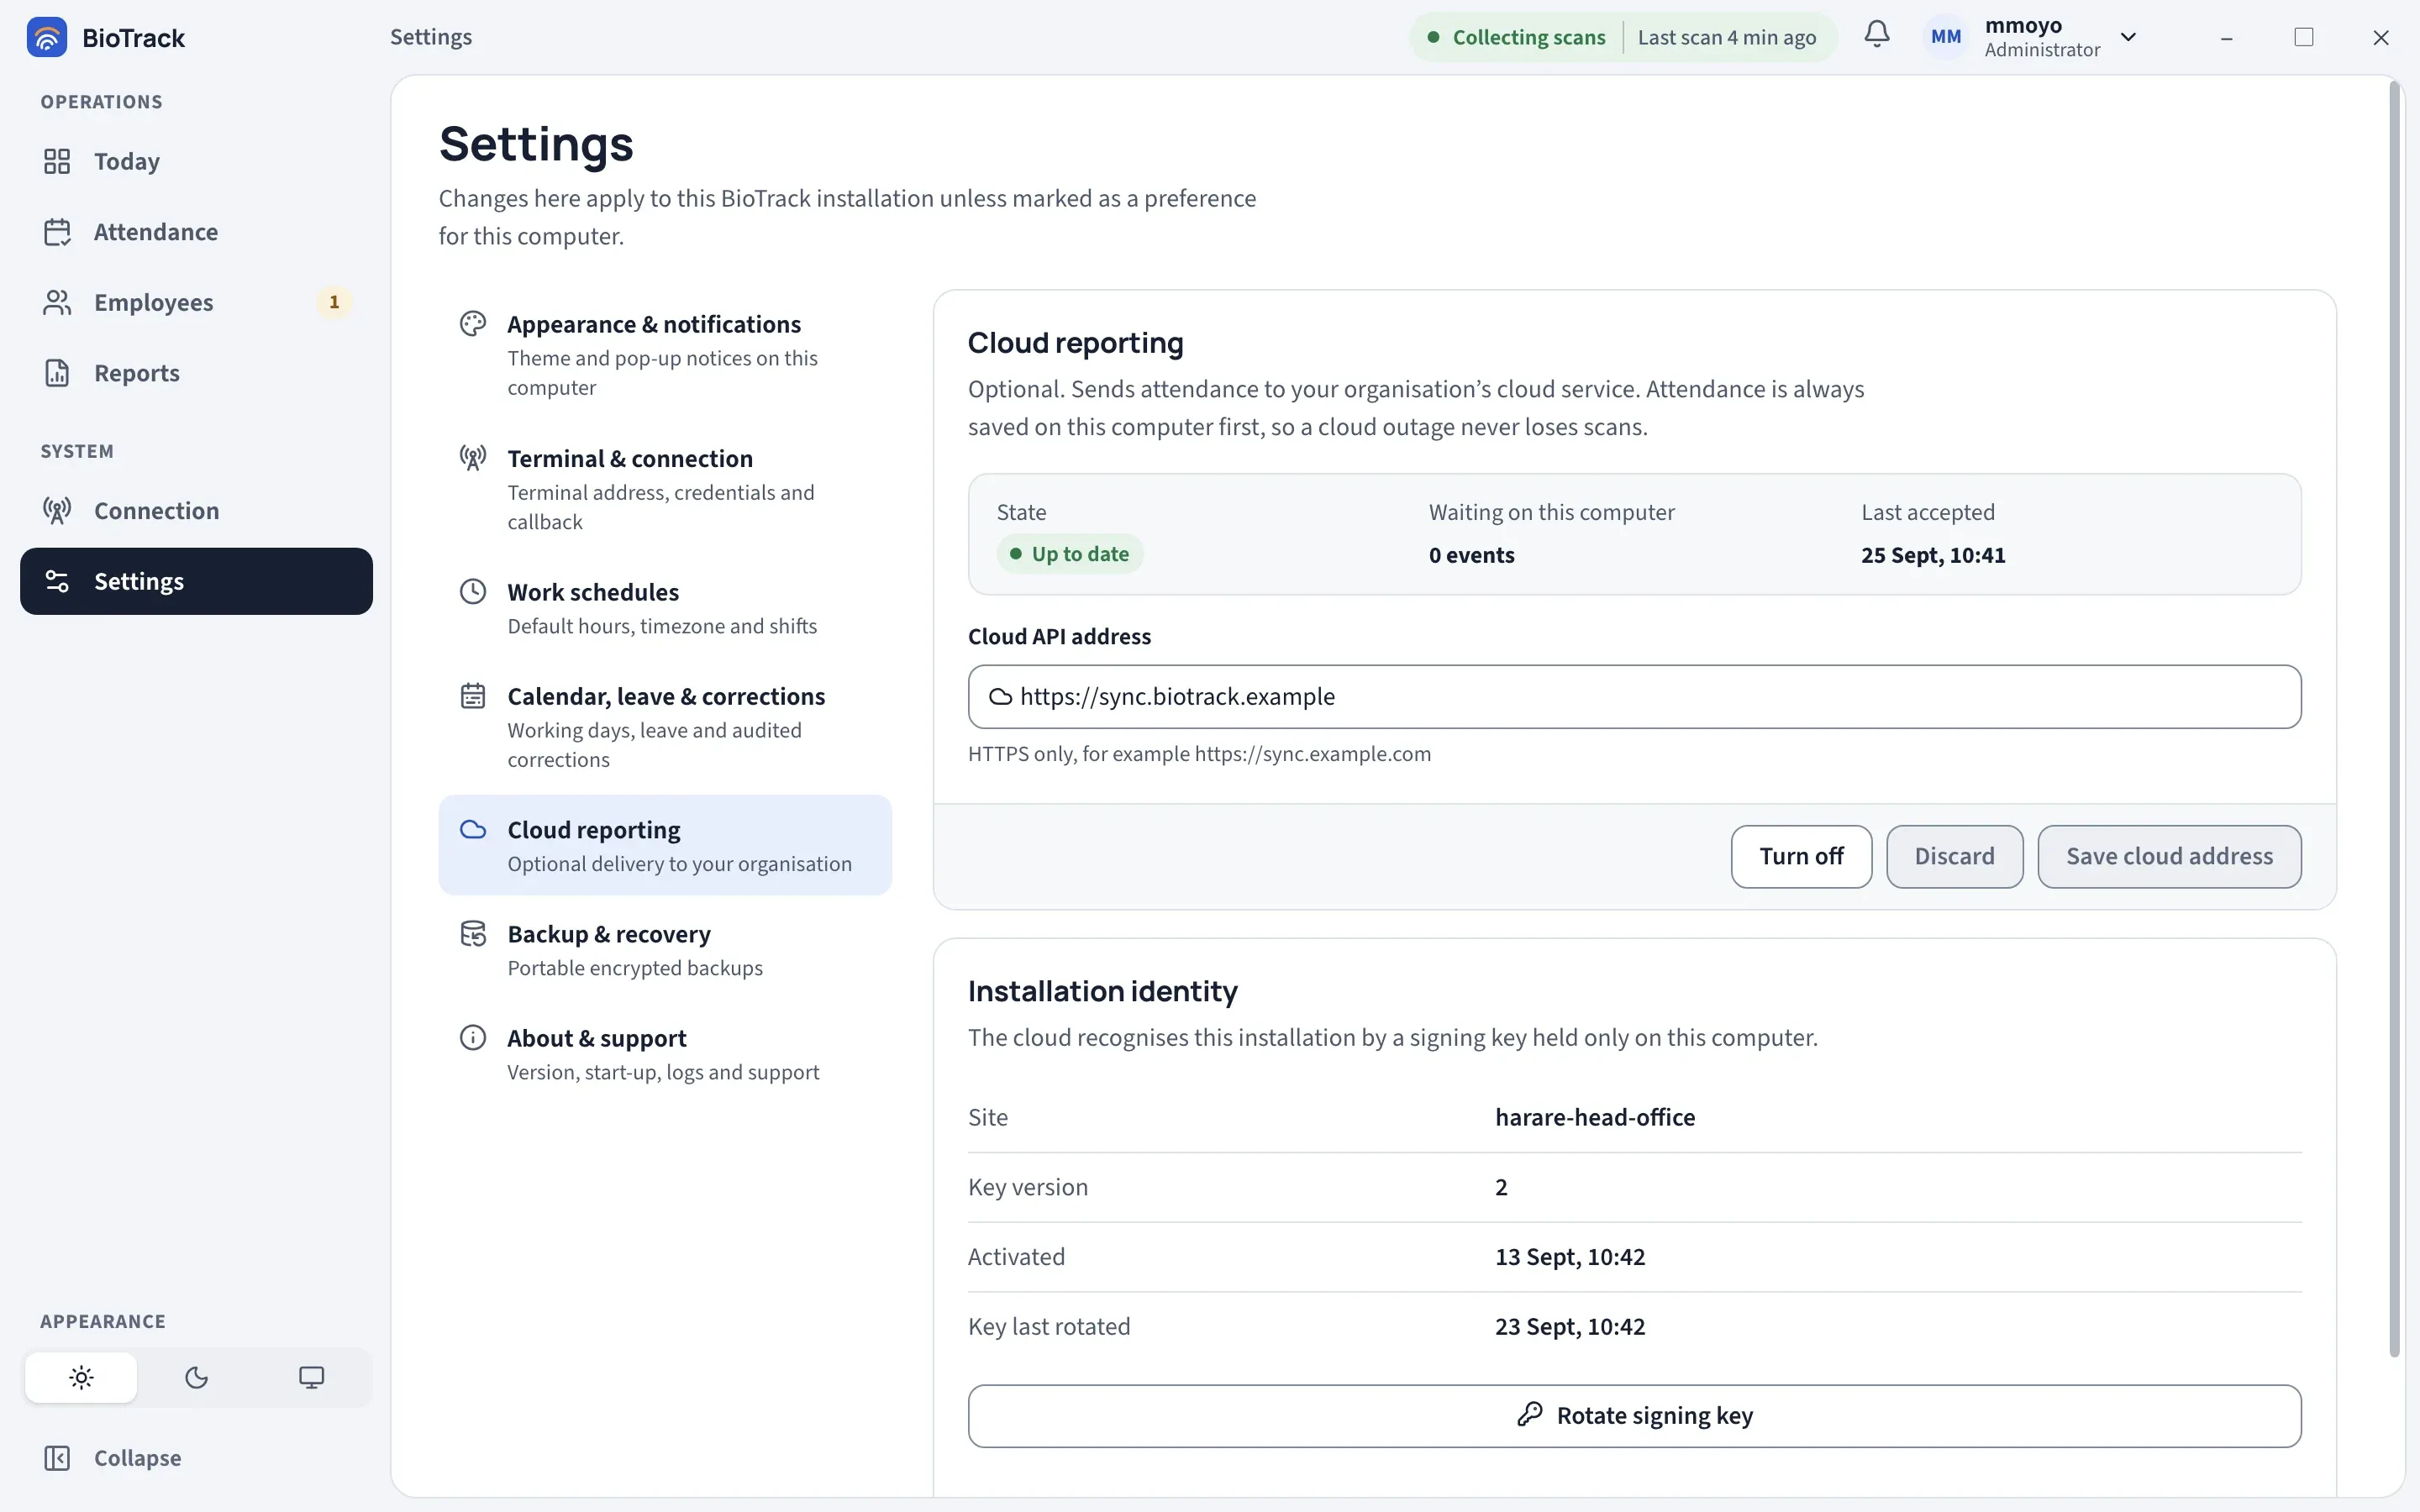The height and width of the screenshot is (1512, 2420).
Task: Focus the Cloud API address field
Action: coord(1634,697)
